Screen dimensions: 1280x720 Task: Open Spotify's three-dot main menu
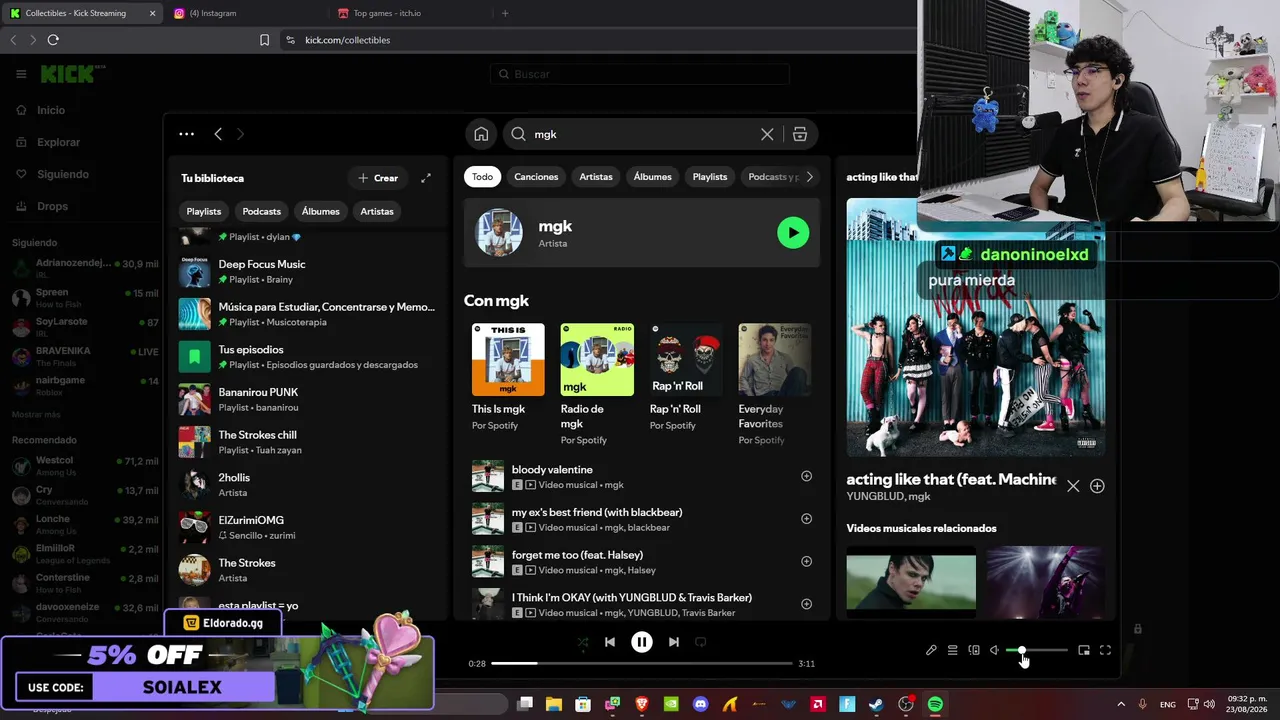pyautogui.click(x=187, y=134)
